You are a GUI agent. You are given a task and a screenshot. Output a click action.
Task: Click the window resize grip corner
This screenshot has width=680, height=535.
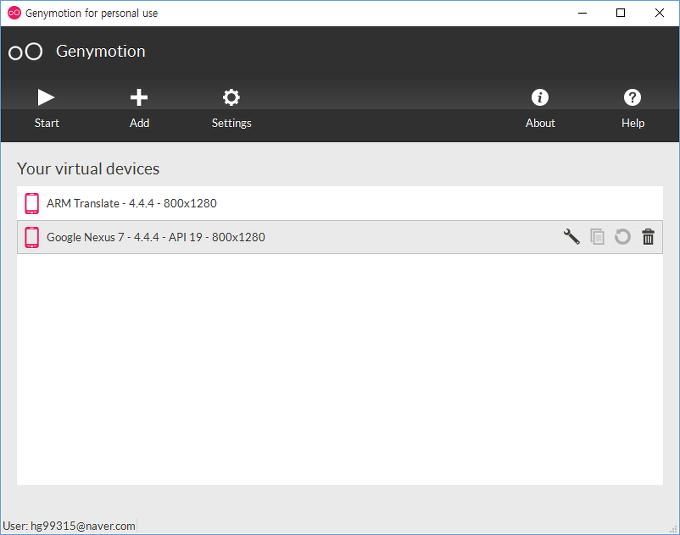[x=673, y=529]
